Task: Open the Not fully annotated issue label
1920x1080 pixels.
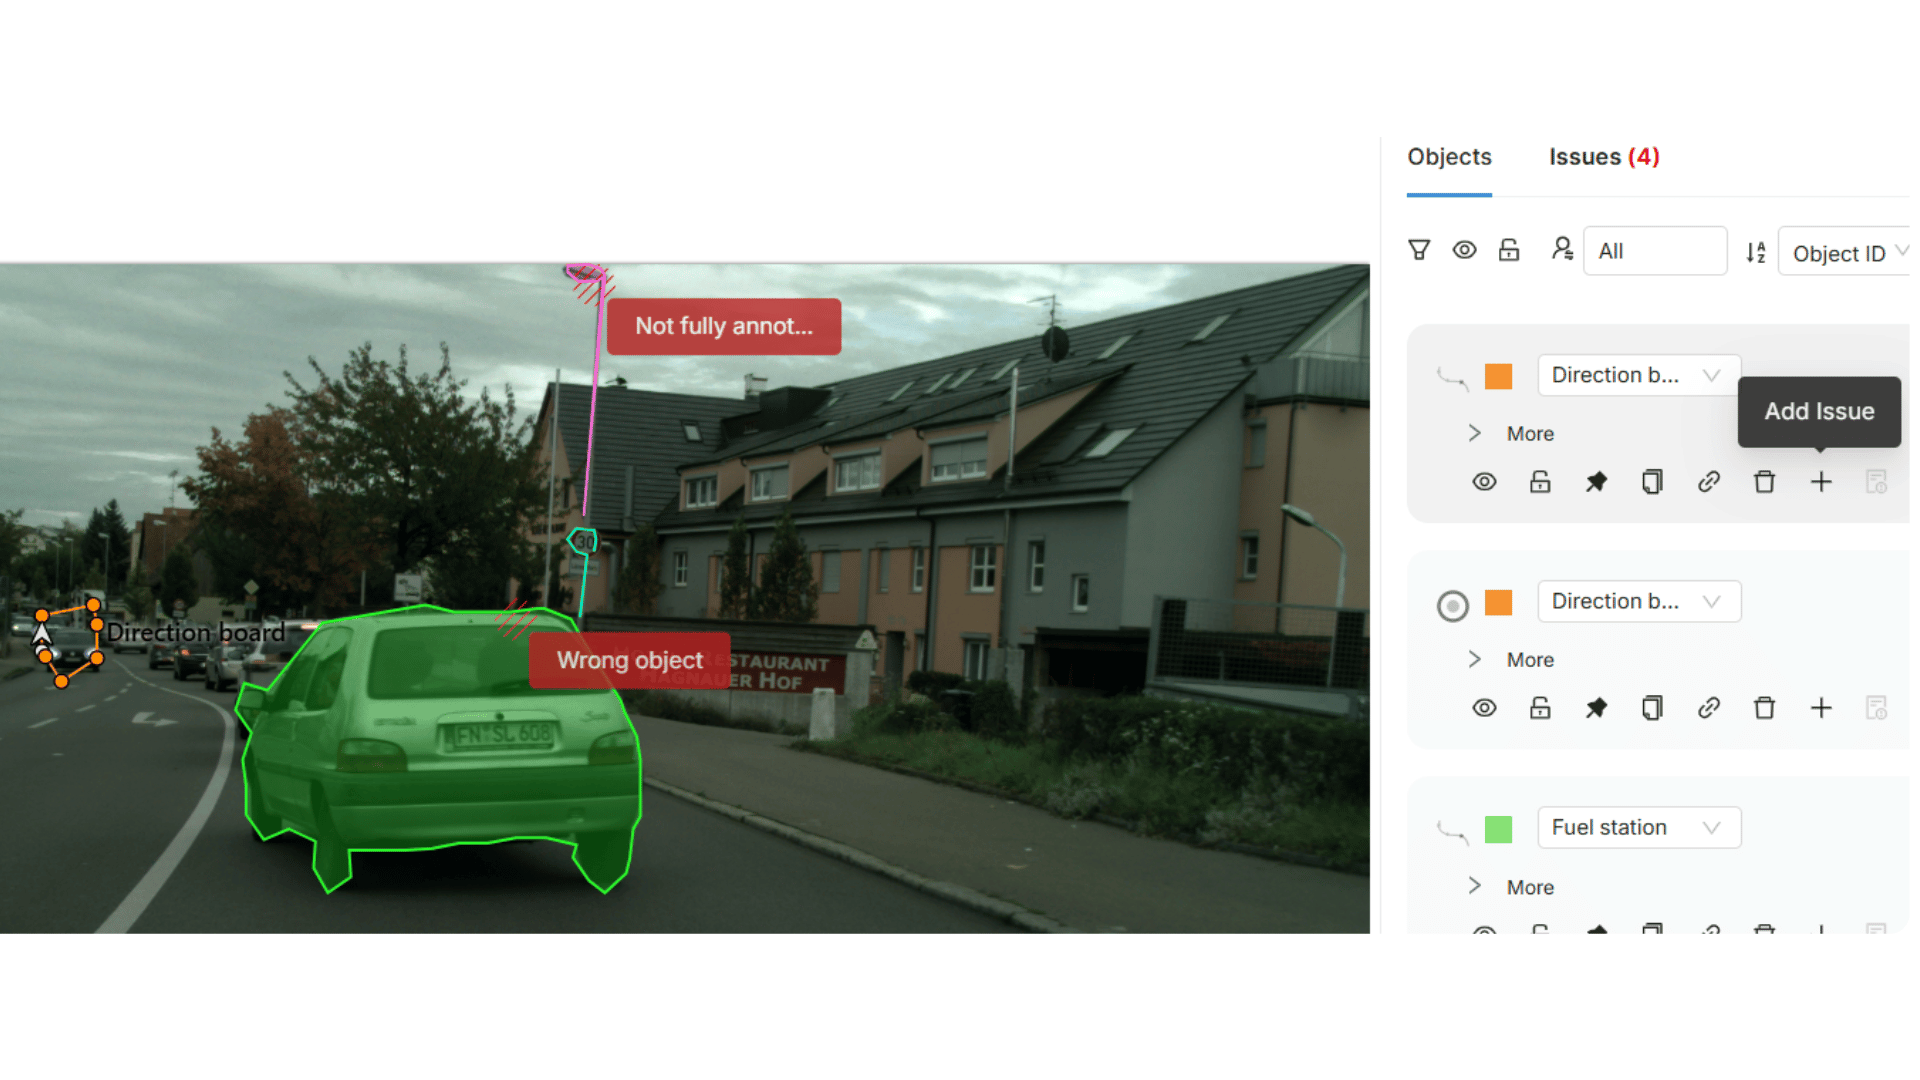Action: (x=723, y=326)
